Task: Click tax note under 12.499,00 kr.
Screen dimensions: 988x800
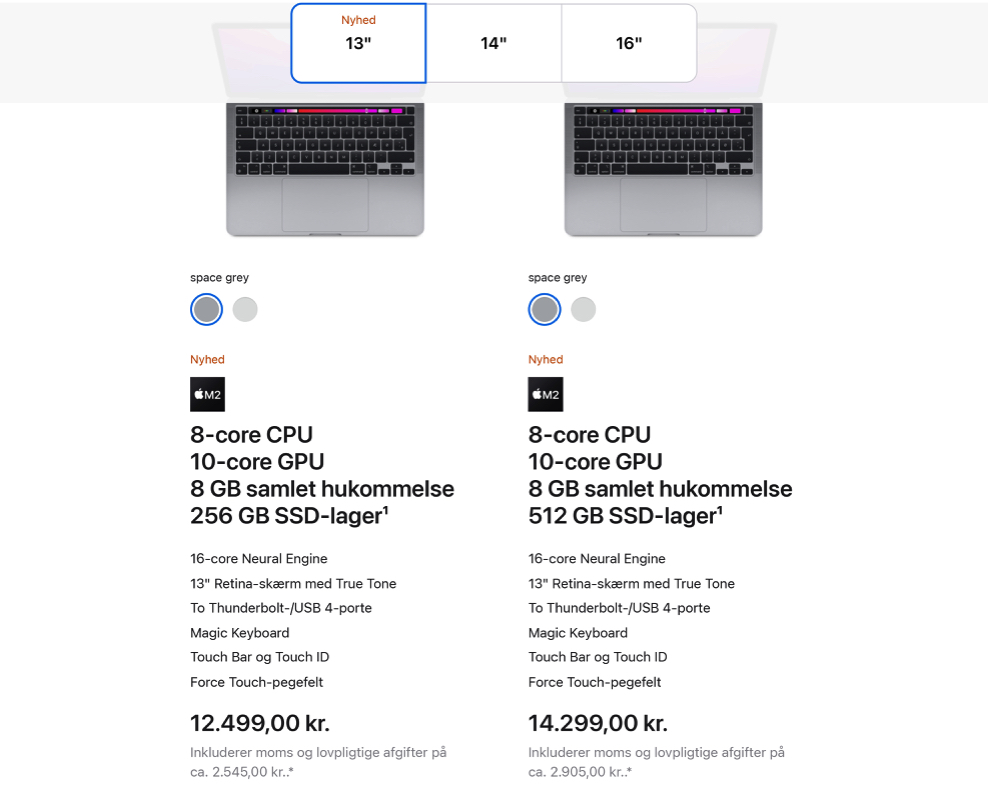Action: 318,762
